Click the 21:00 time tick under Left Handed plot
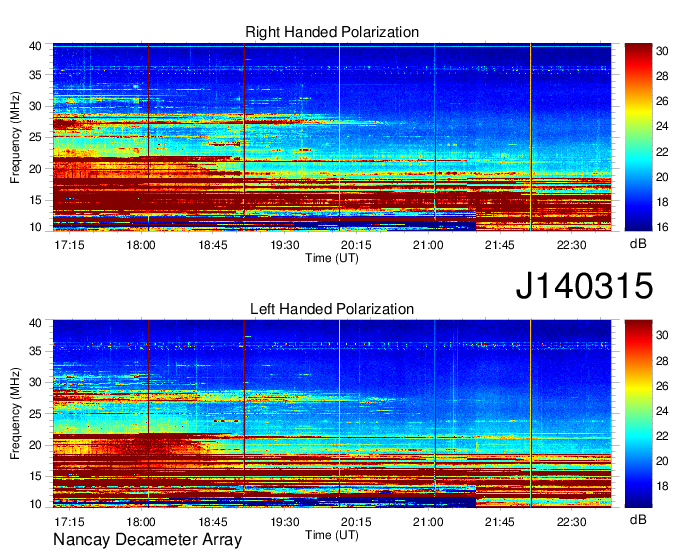Image resolution: width=680 pixels, height=552 pixels. click(428, 522)
